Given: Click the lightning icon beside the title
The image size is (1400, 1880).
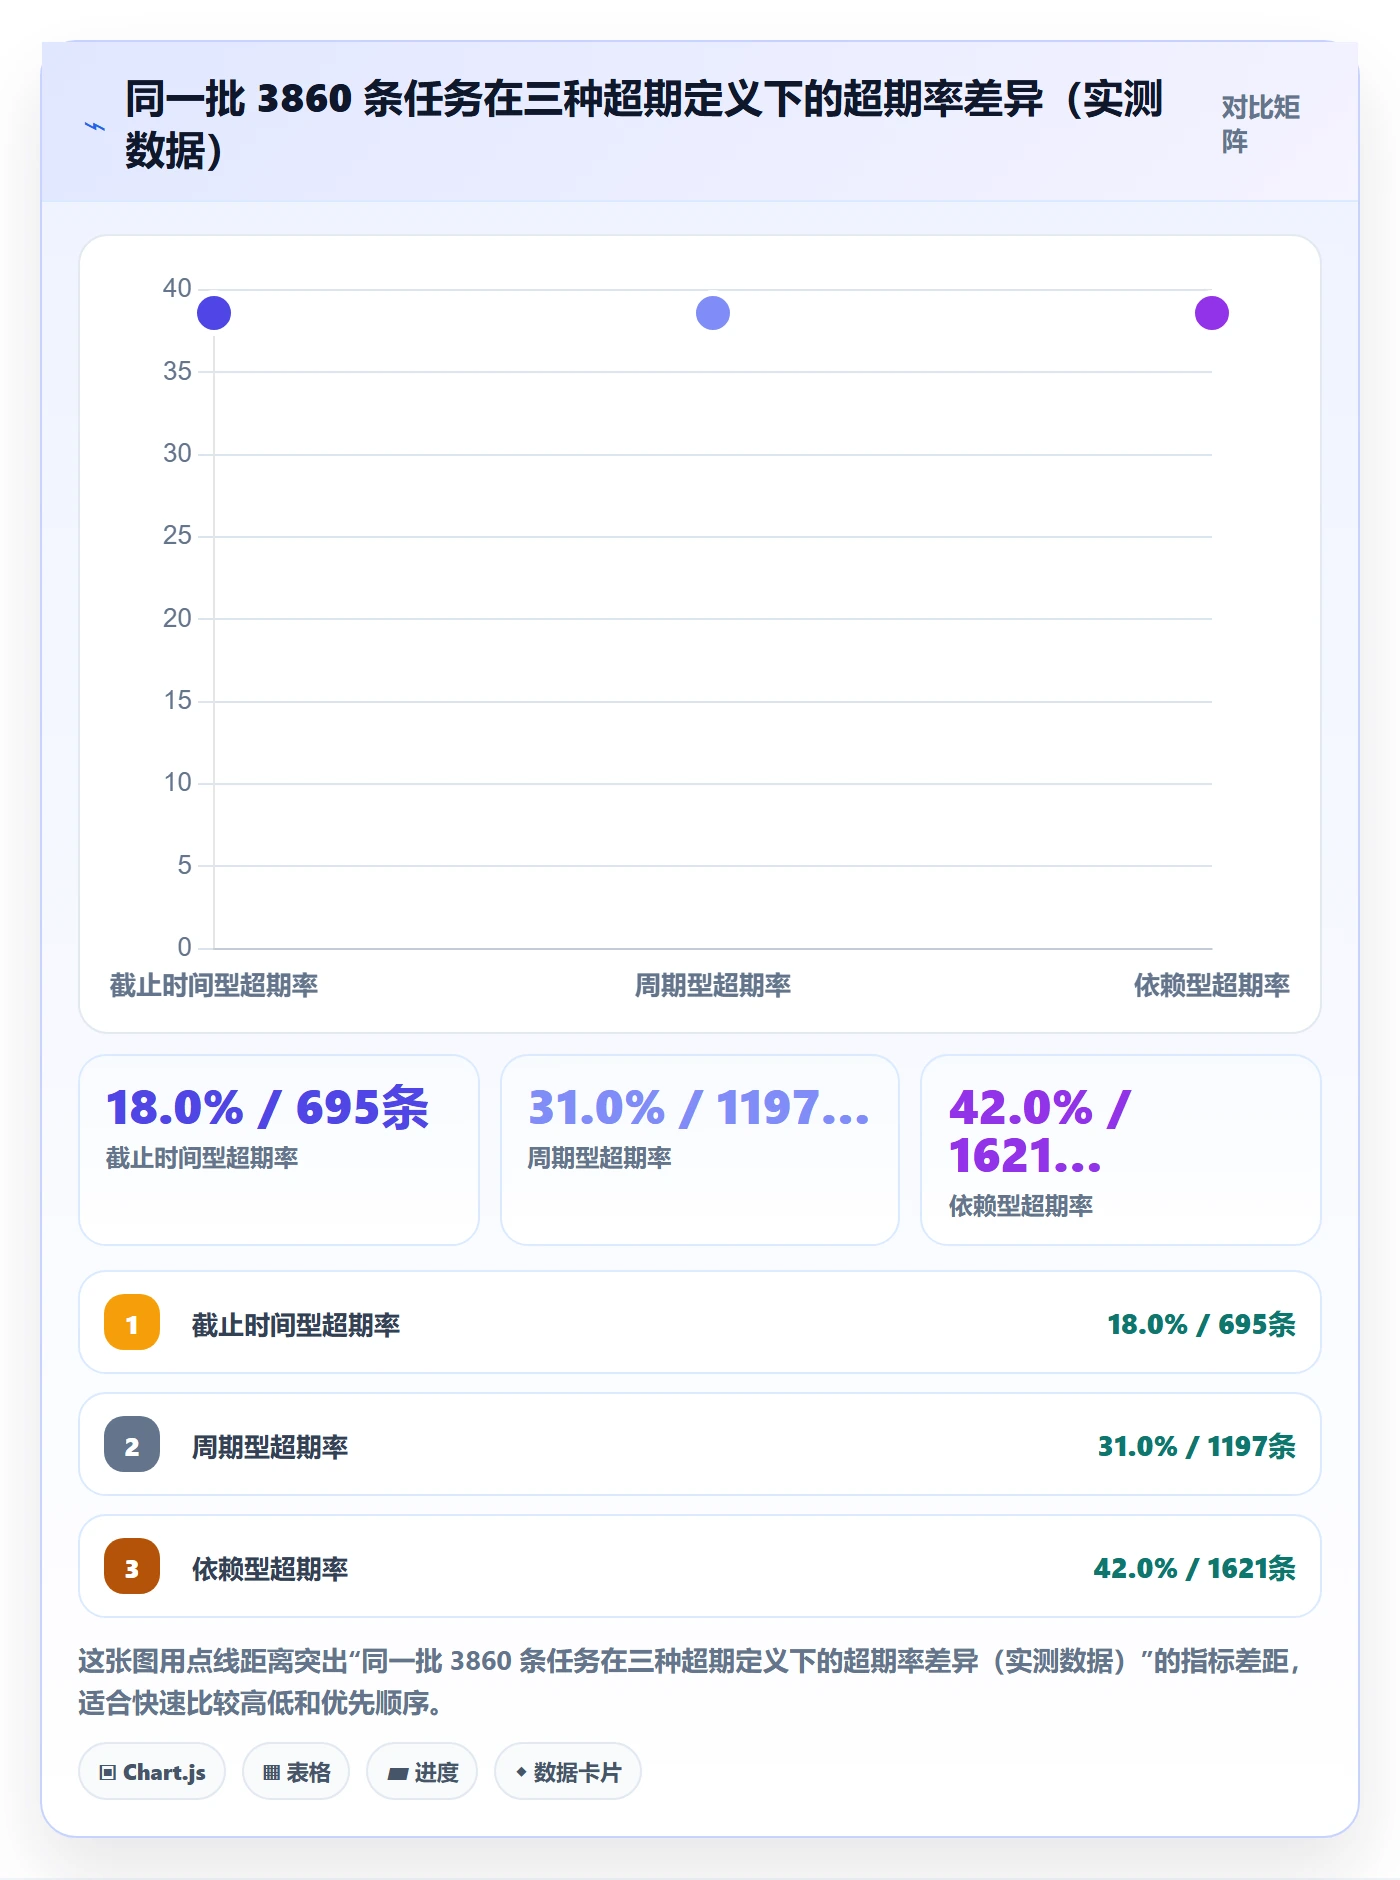Looking at the screenshot, I should coord(94,126).
